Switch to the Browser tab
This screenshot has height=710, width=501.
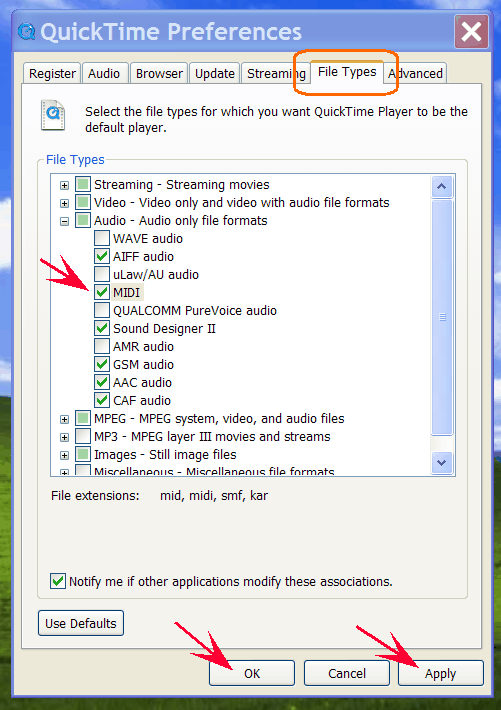(x=159, y=73)
